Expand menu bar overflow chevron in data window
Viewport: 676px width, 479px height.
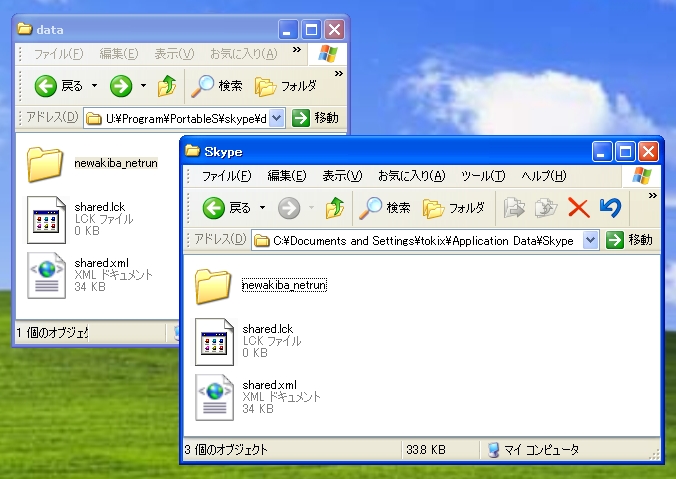[297, 50]
